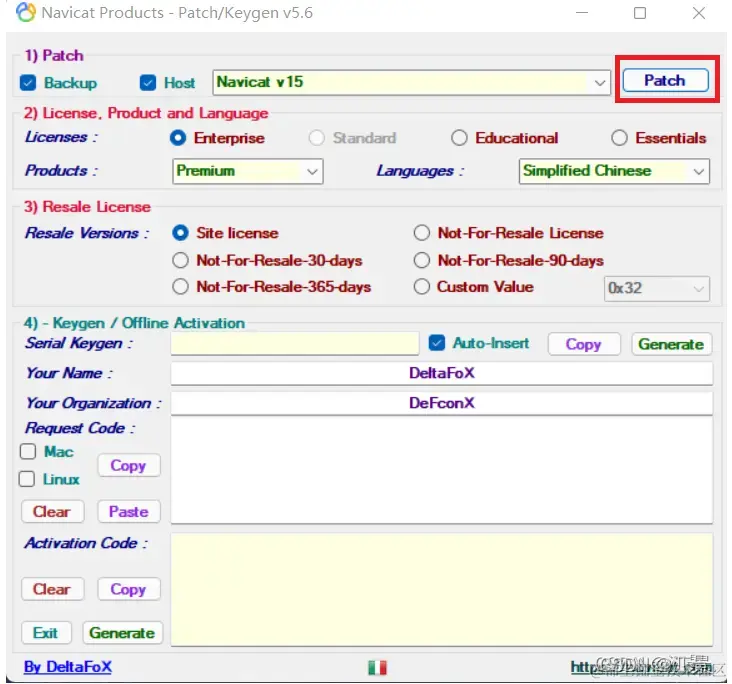This screenshot has height=684, width=732.
Task: Click the Italian flag icon at bottom
Action: (x=377, y=667)
